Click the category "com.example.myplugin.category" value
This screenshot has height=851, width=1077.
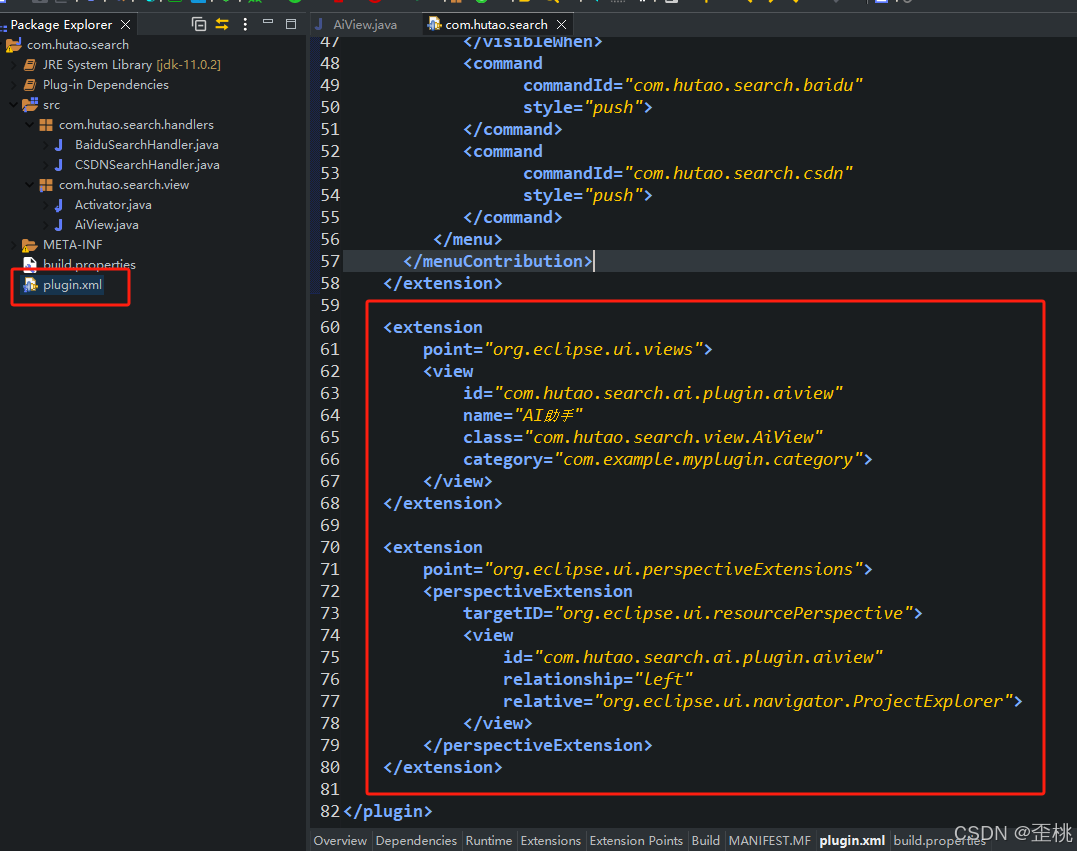point(708,459)
